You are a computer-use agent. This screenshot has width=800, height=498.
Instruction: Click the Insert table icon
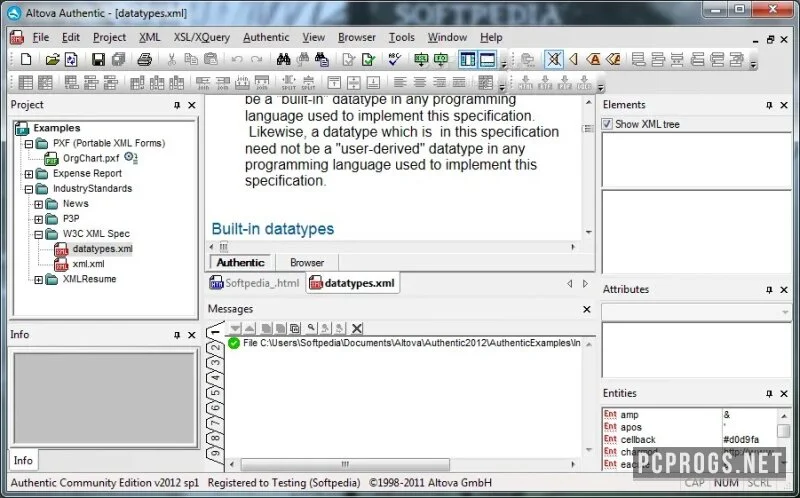point(26,82)
